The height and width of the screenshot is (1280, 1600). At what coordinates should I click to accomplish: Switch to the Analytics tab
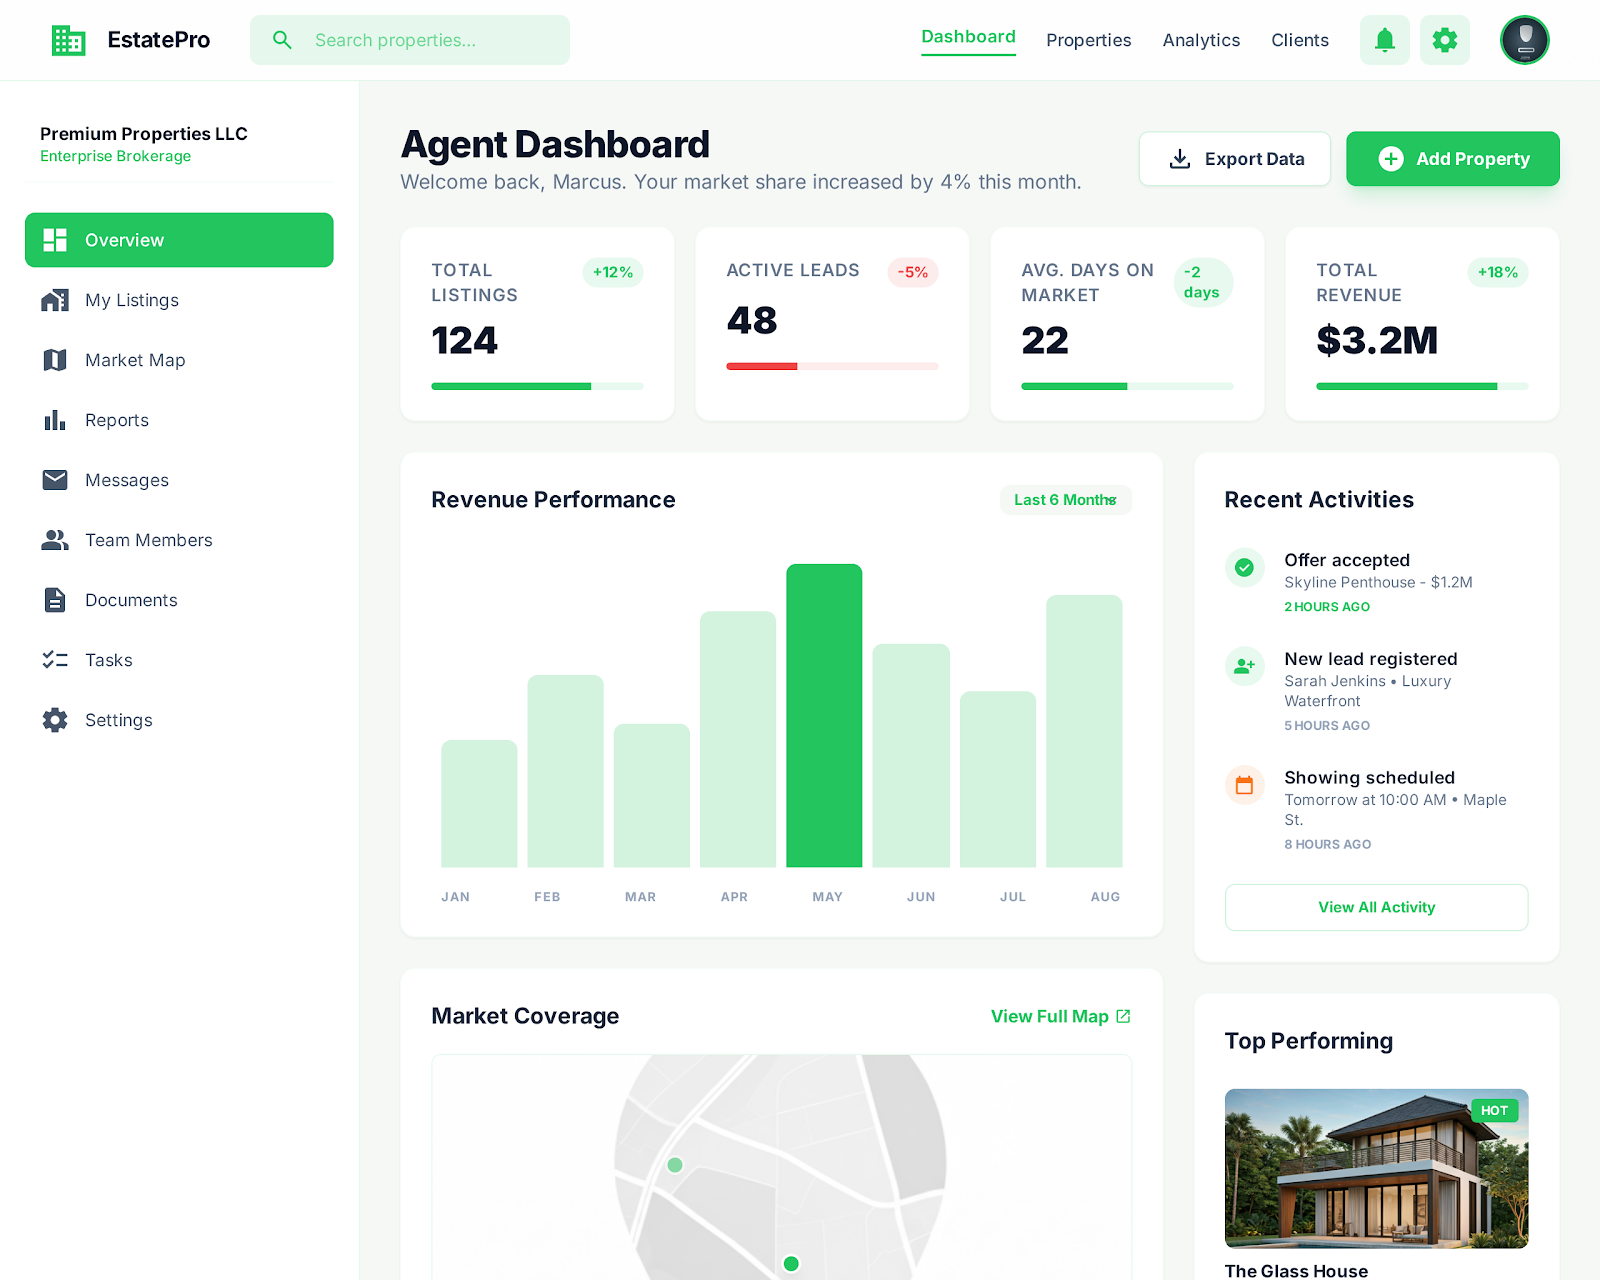pyautogui.click(x=1201, y=40)
